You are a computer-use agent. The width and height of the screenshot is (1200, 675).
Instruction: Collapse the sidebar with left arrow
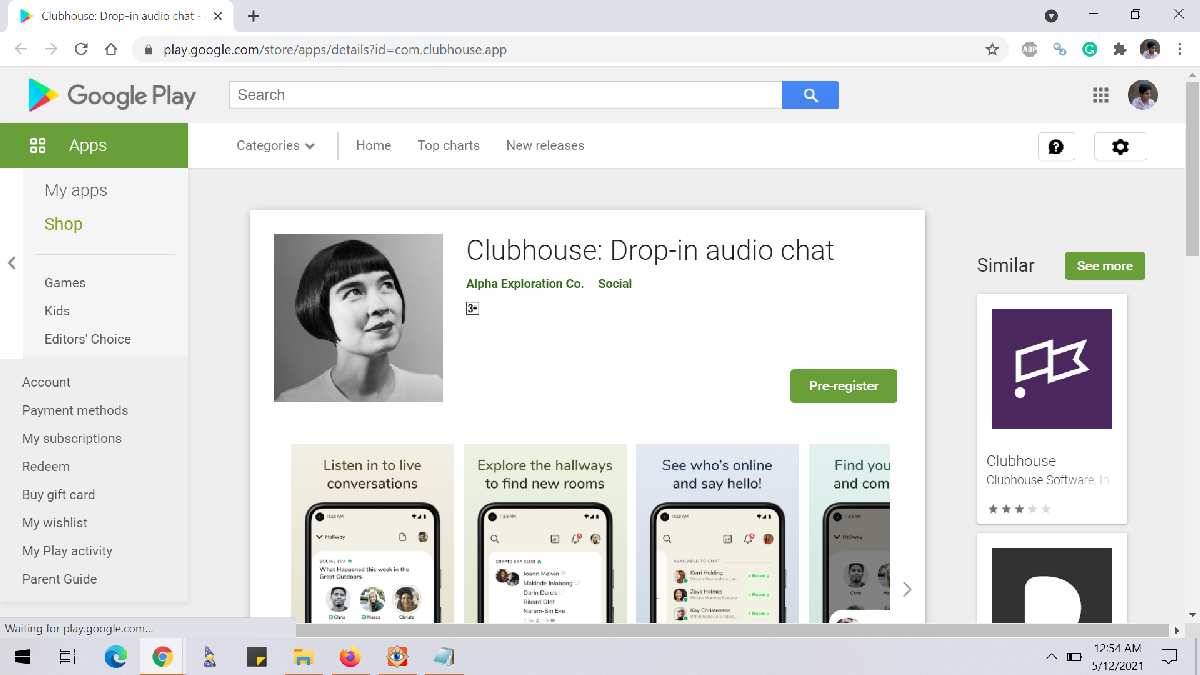[12, 263]
